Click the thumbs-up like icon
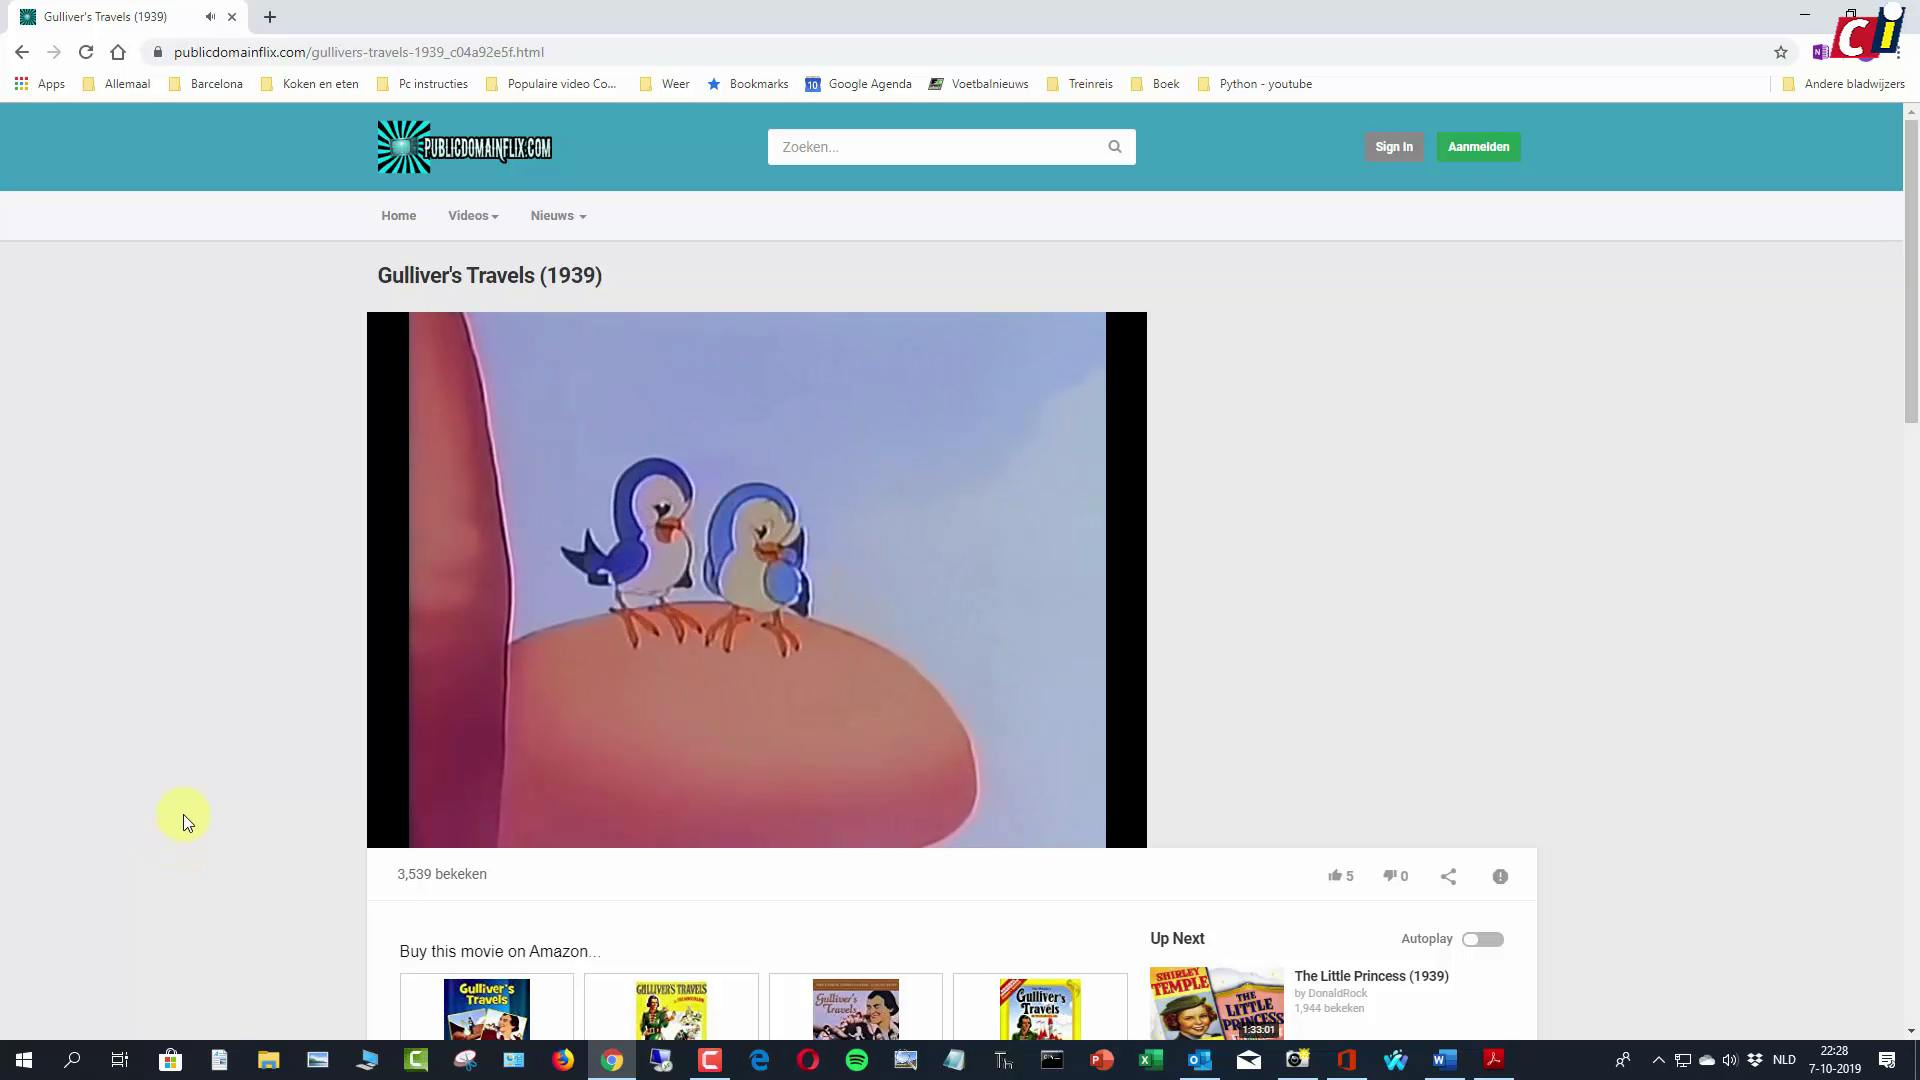 (1334, 876)
